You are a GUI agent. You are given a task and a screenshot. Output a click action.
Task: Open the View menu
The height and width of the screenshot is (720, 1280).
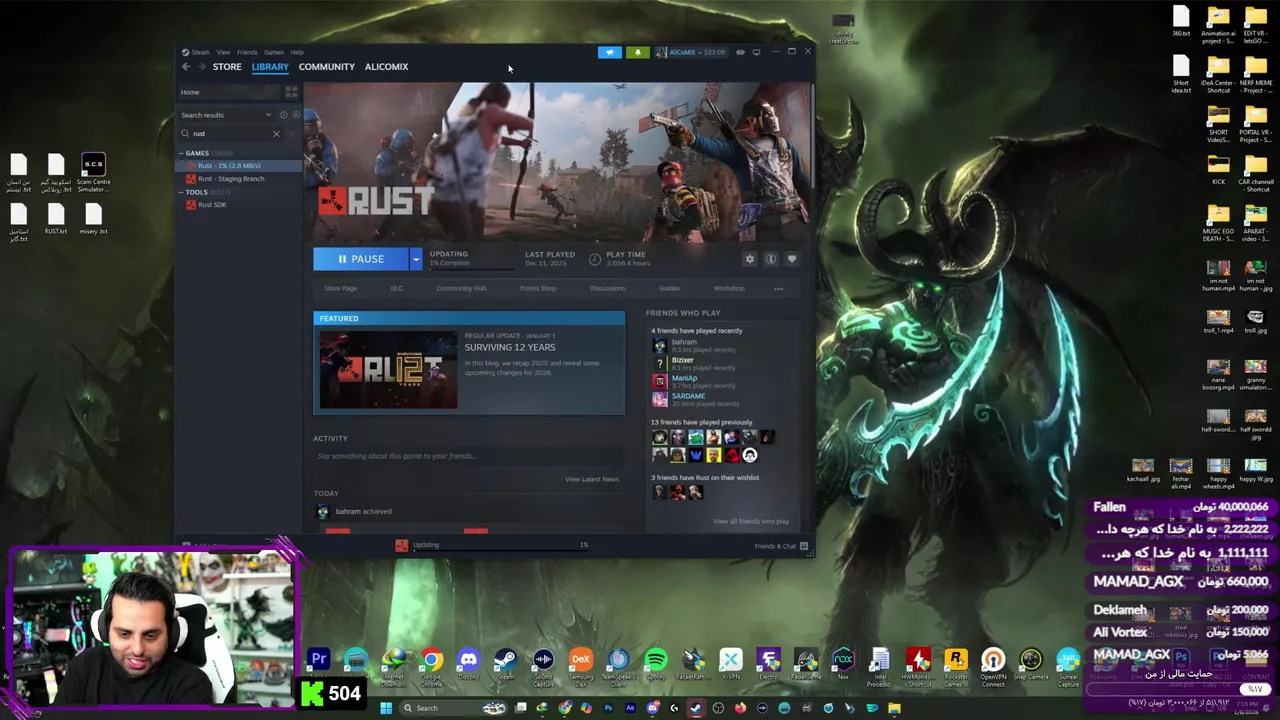(223, 52)
